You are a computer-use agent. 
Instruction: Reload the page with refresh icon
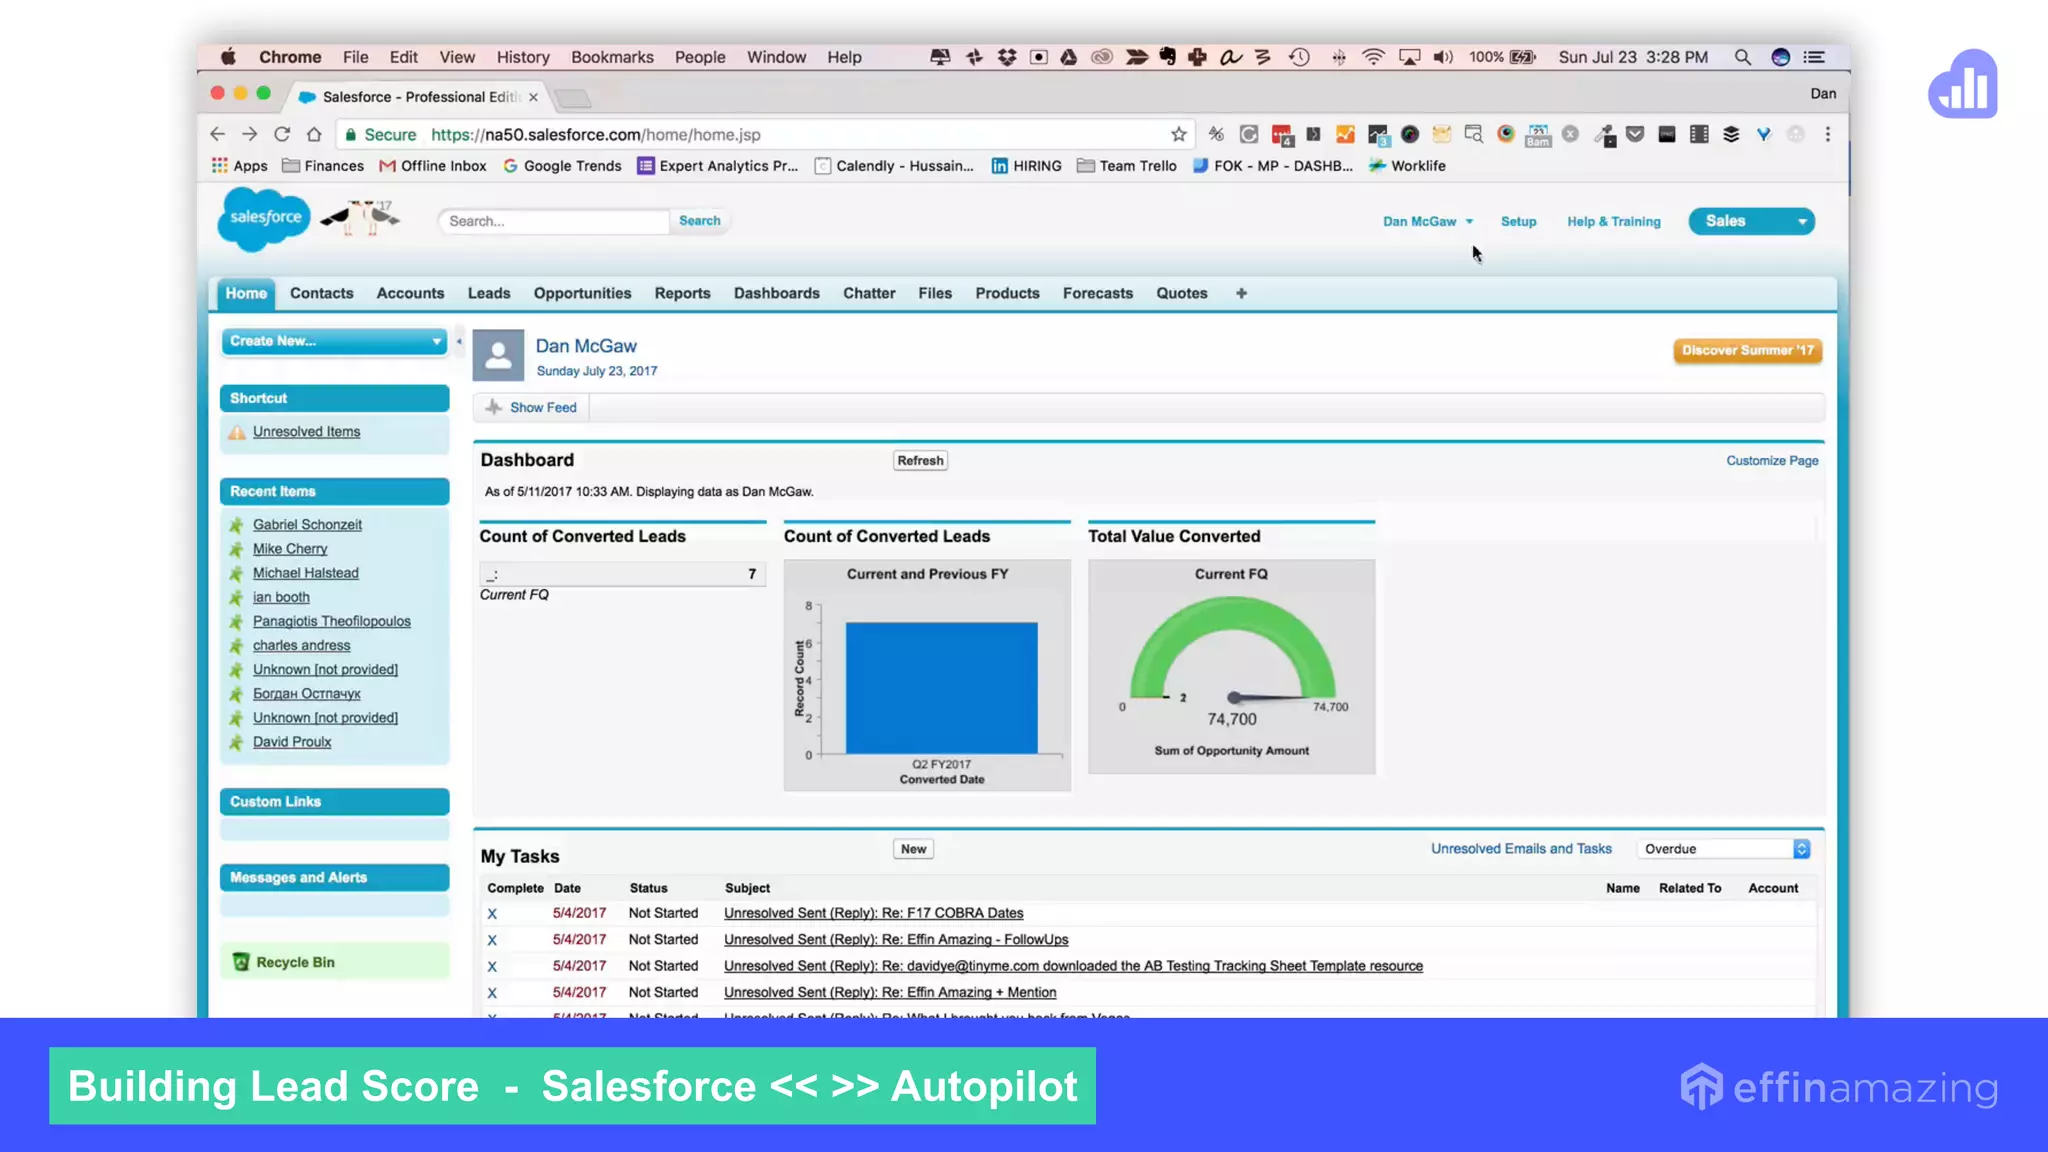coord(282,134)
